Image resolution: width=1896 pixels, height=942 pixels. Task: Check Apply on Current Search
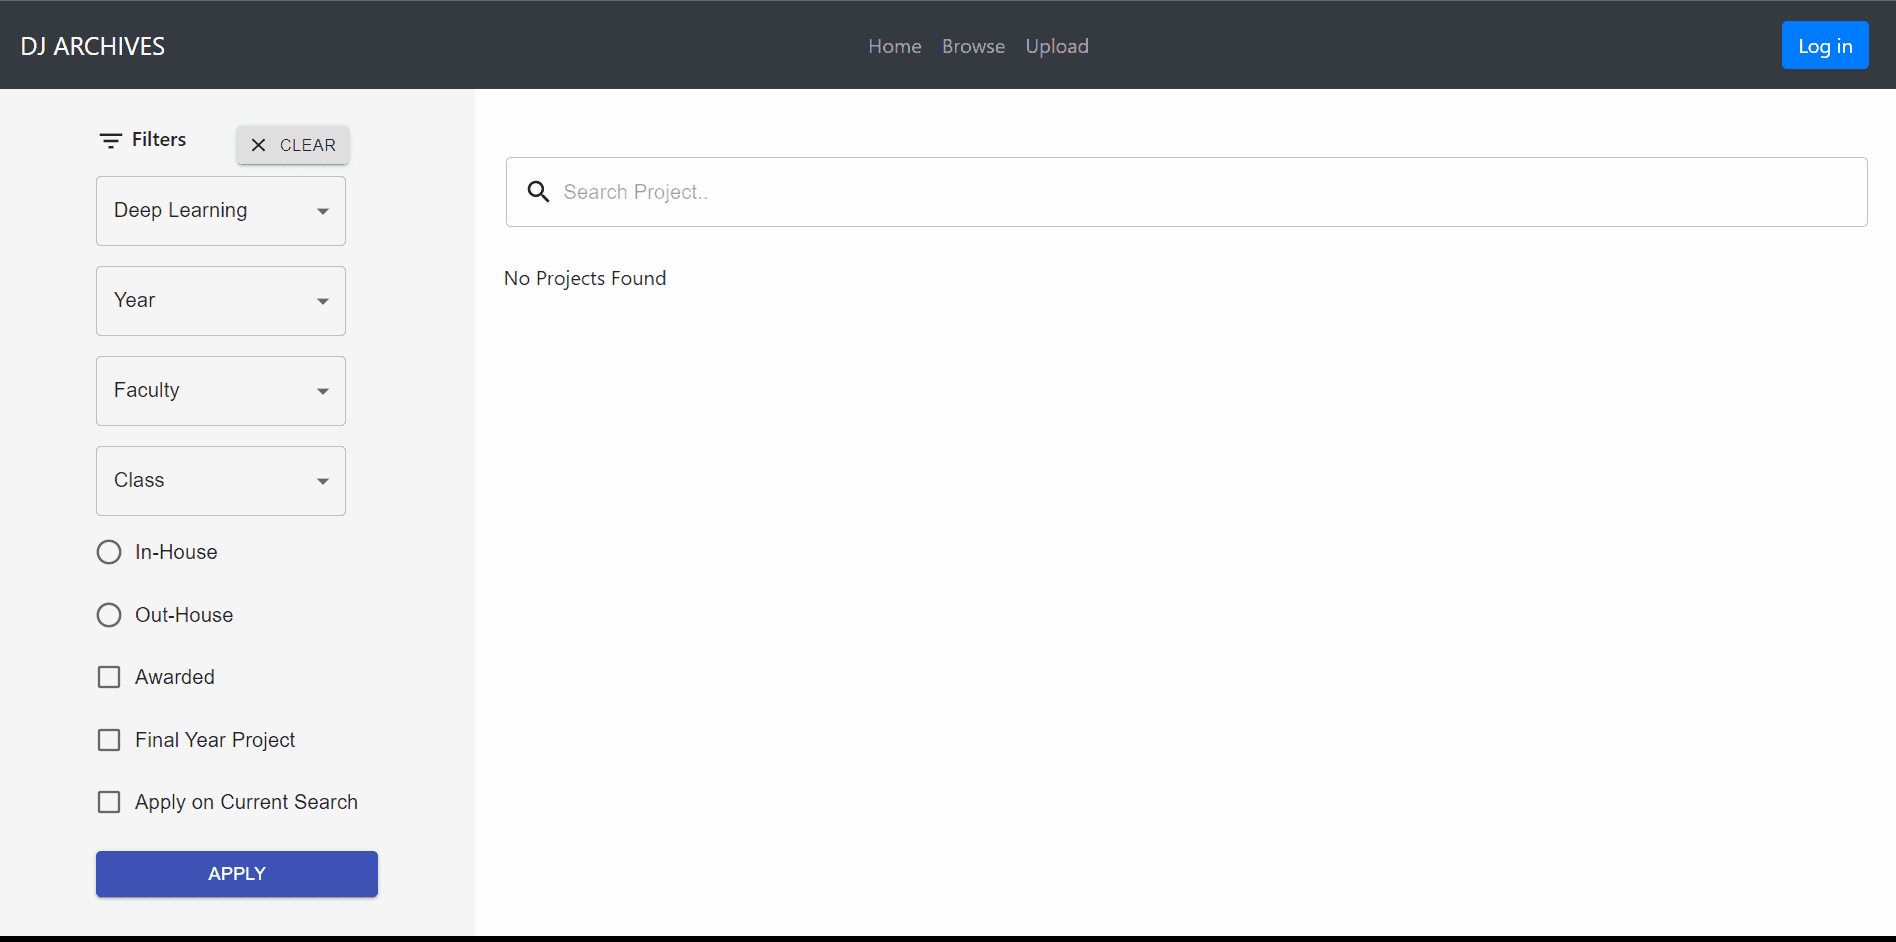109,802
